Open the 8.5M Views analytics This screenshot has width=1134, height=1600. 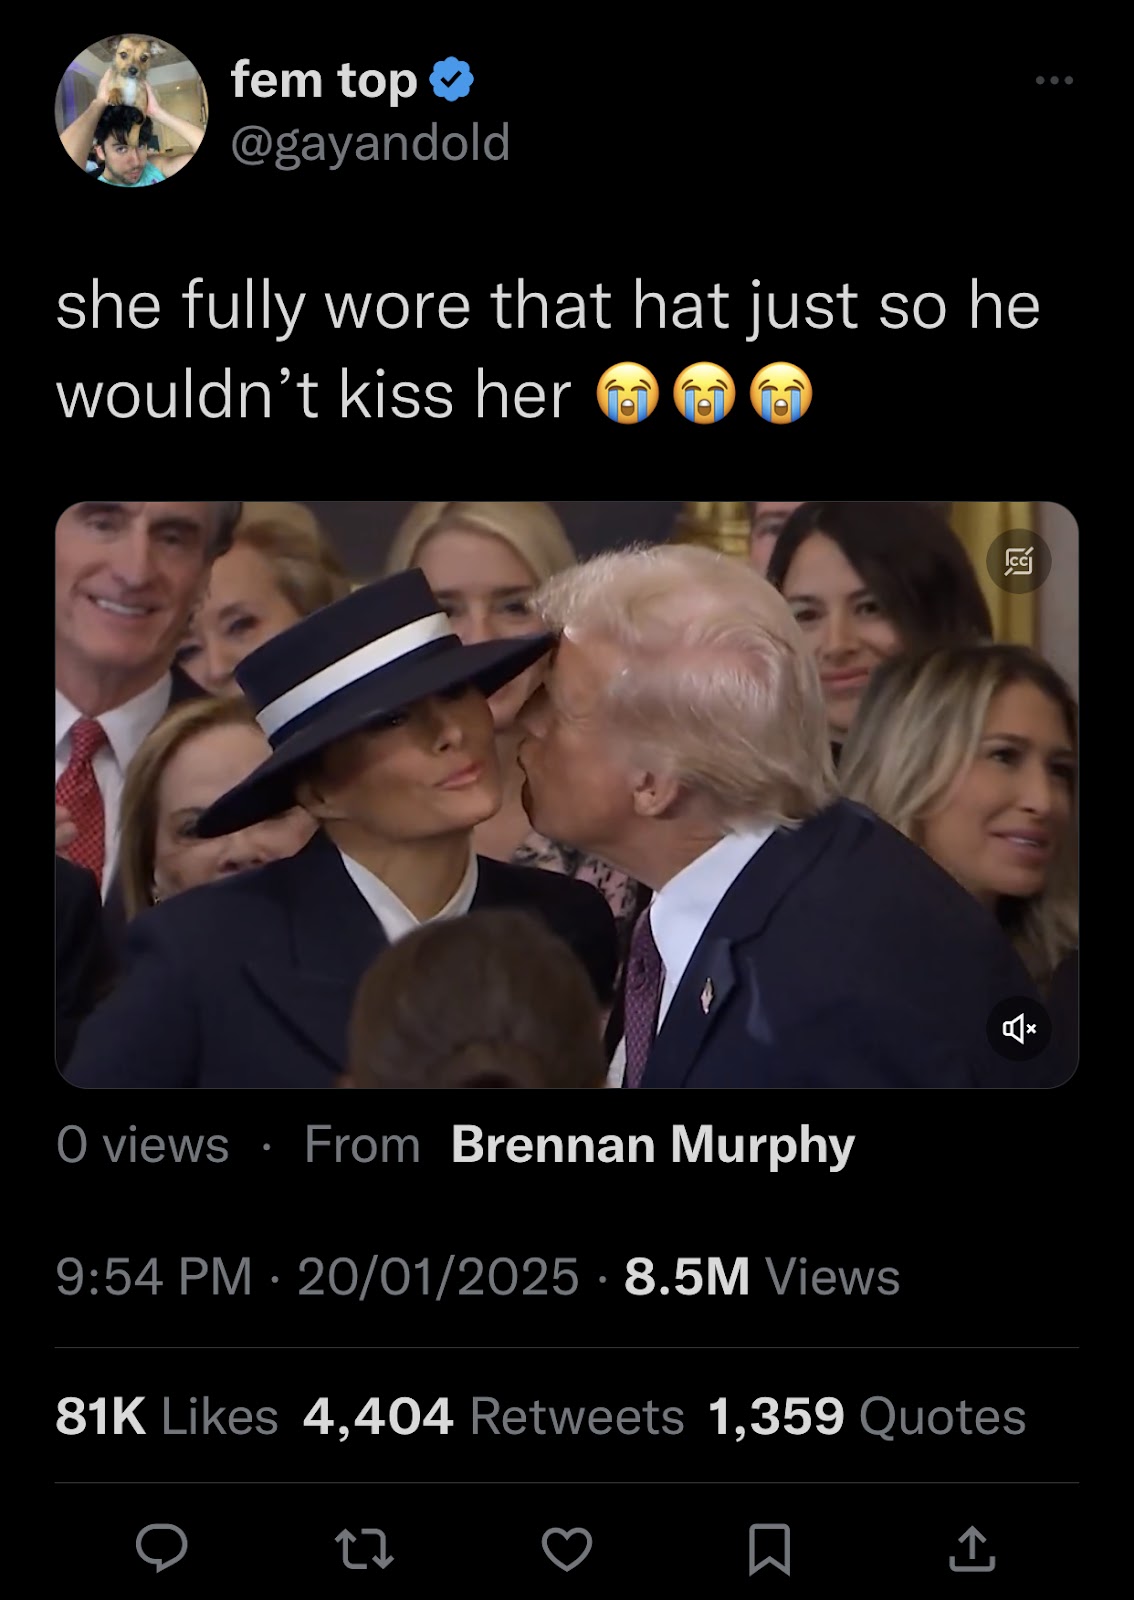762,1277
